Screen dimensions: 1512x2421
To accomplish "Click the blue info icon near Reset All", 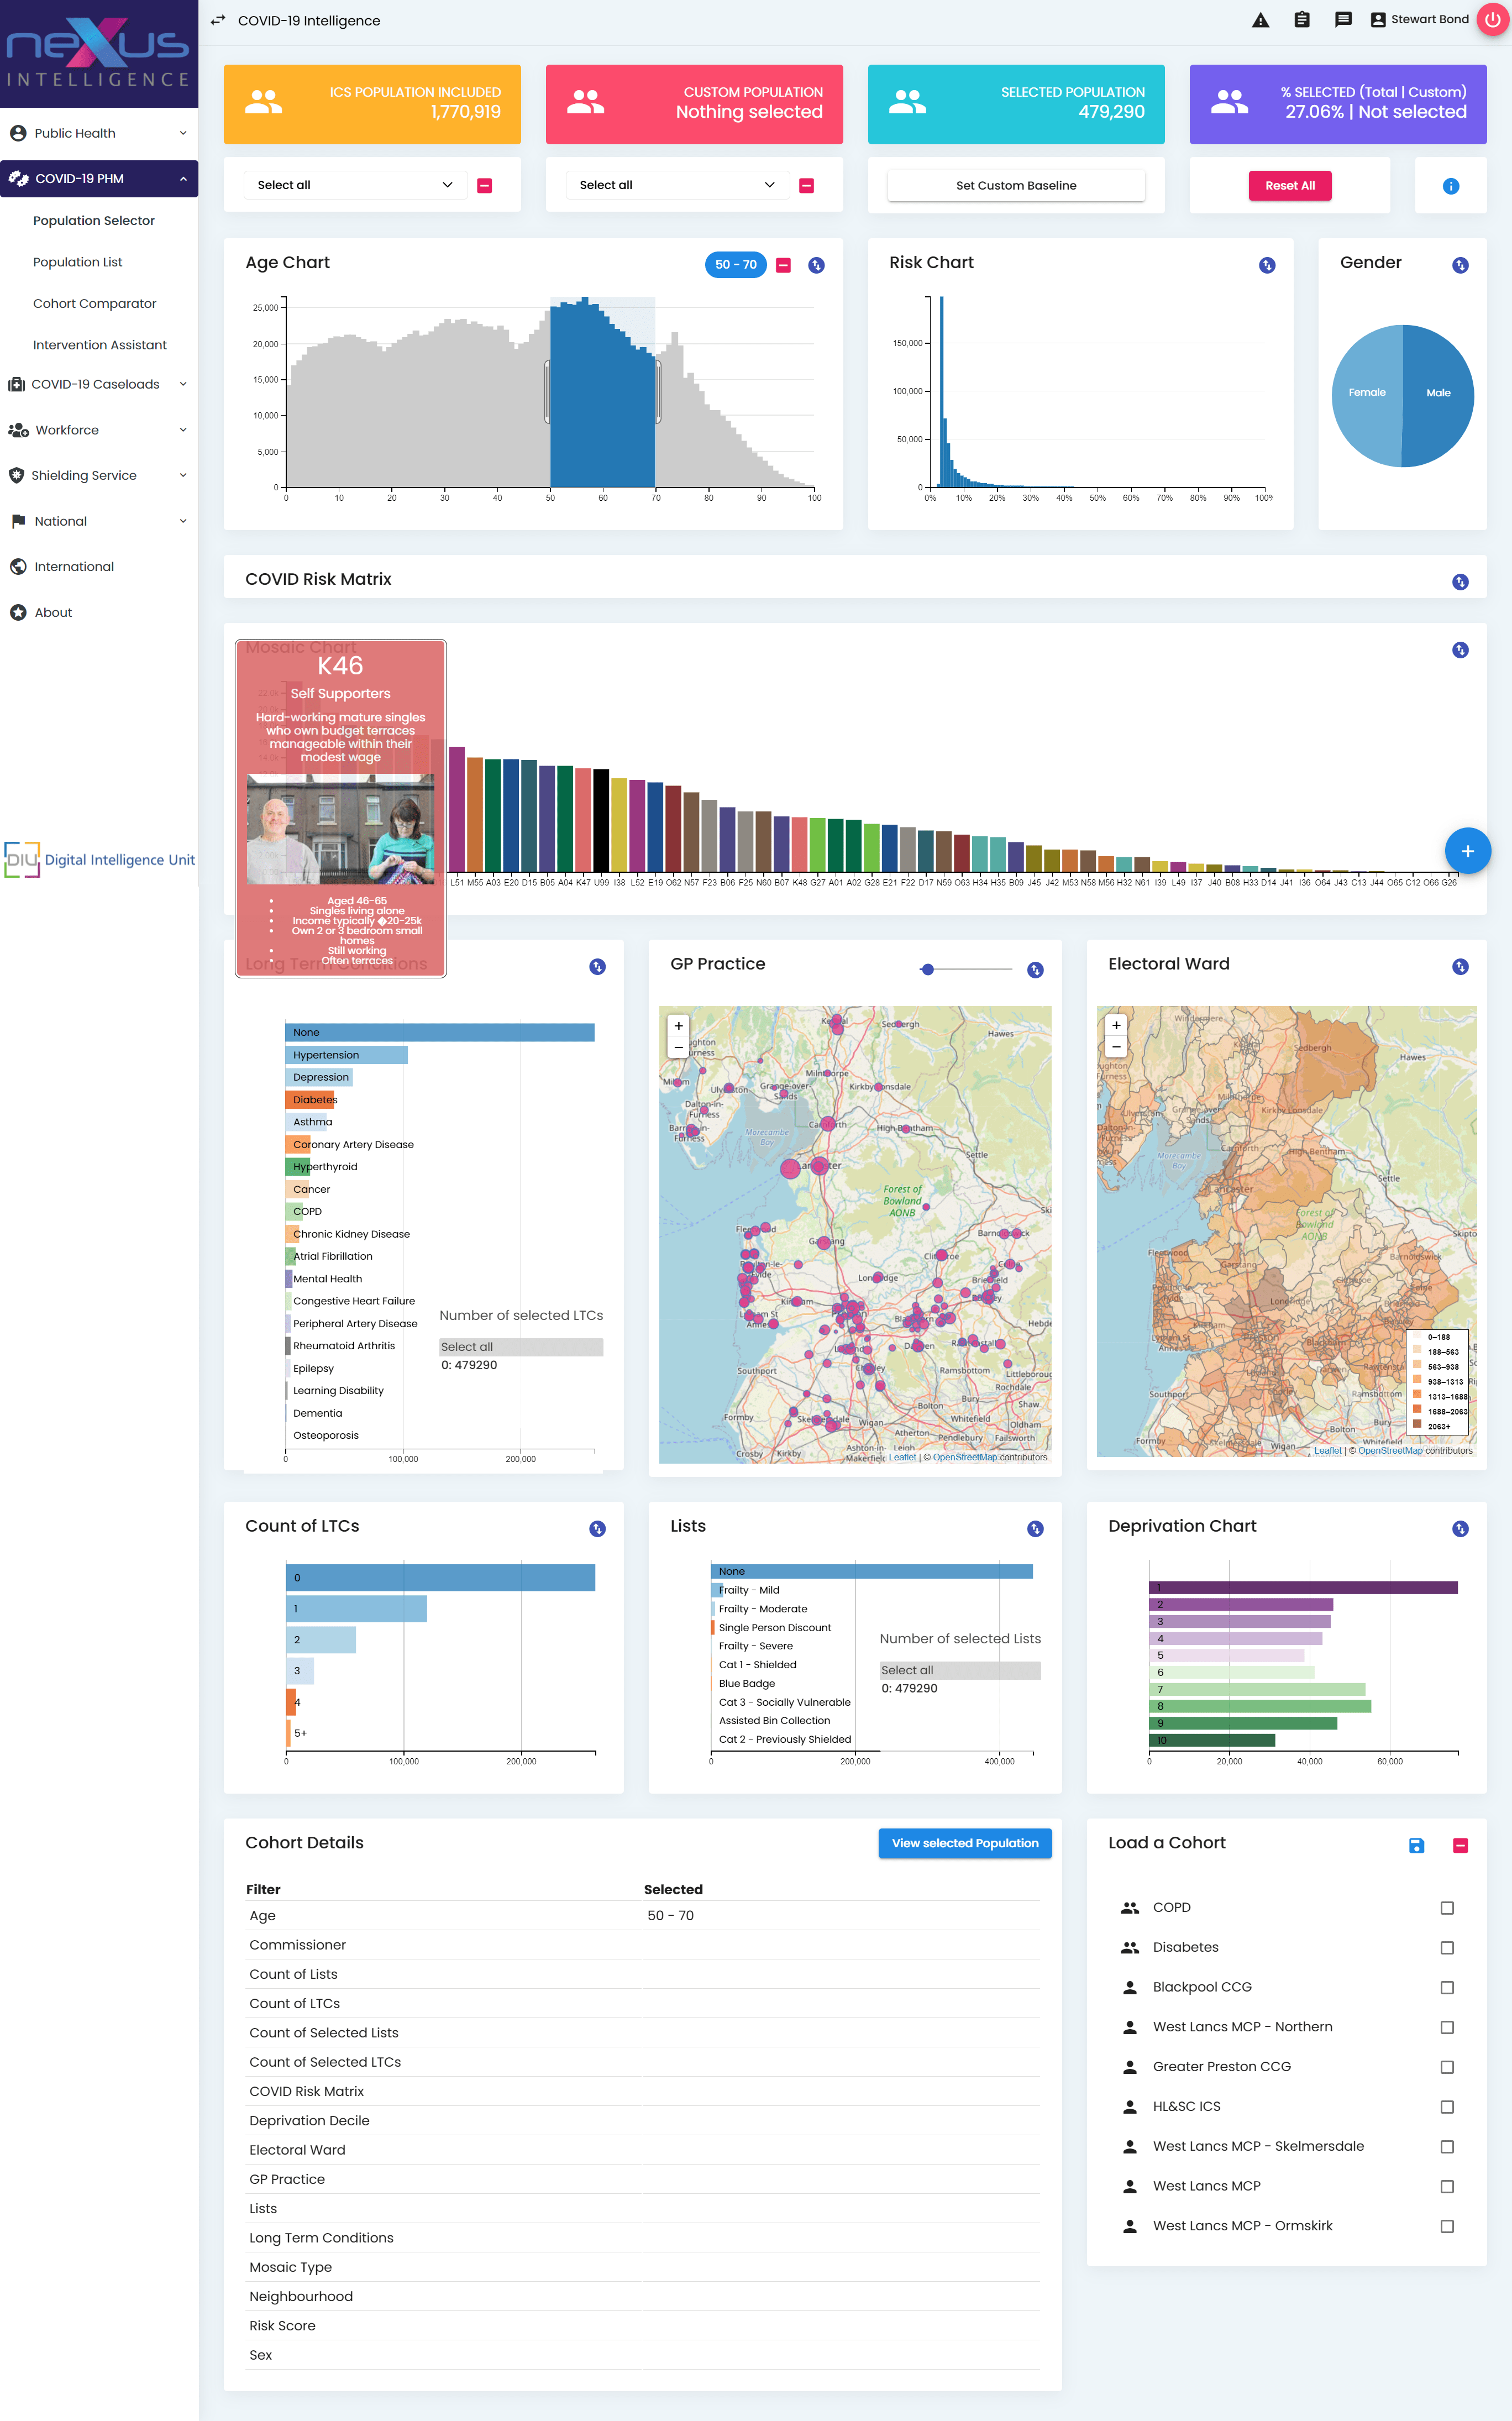I will coord(1450,186).
